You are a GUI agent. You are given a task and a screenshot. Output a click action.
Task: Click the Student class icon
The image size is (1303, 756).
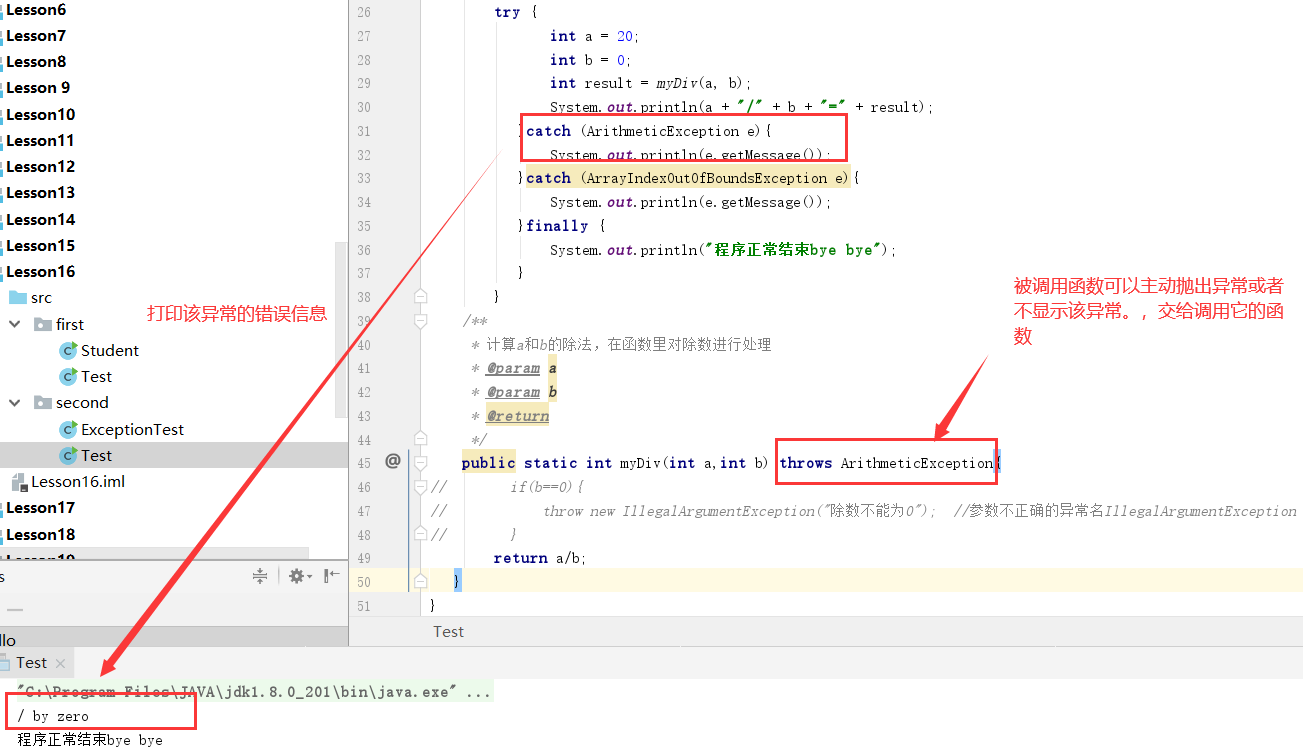click(x=68, y=350)
